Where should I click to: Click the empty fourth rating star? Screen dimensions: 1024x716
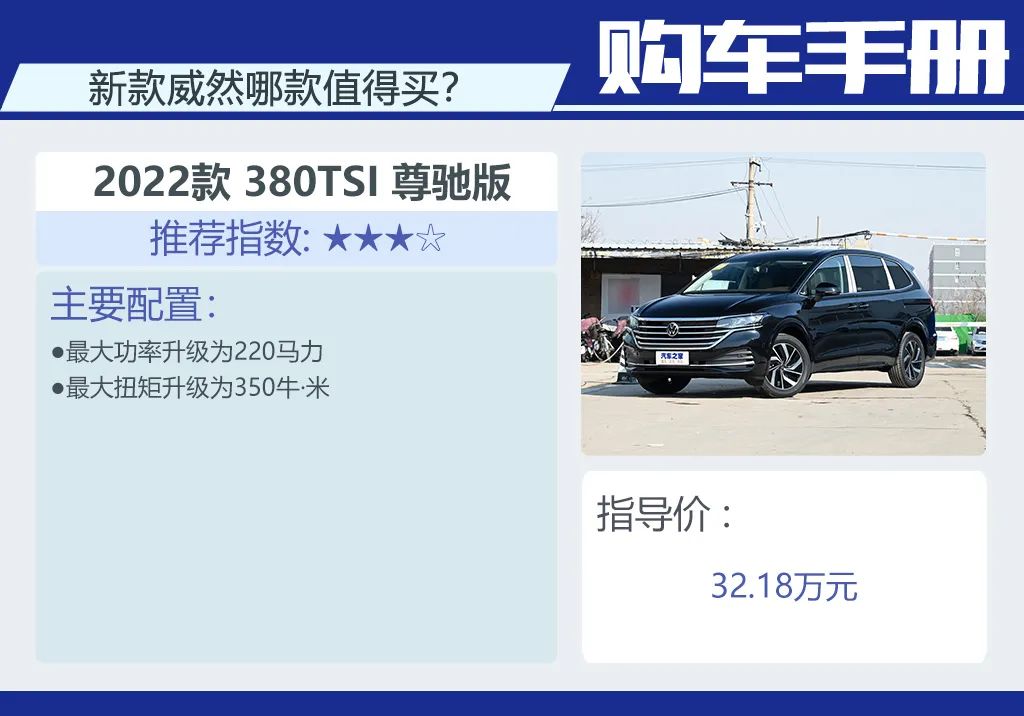[x=430, y=238]
